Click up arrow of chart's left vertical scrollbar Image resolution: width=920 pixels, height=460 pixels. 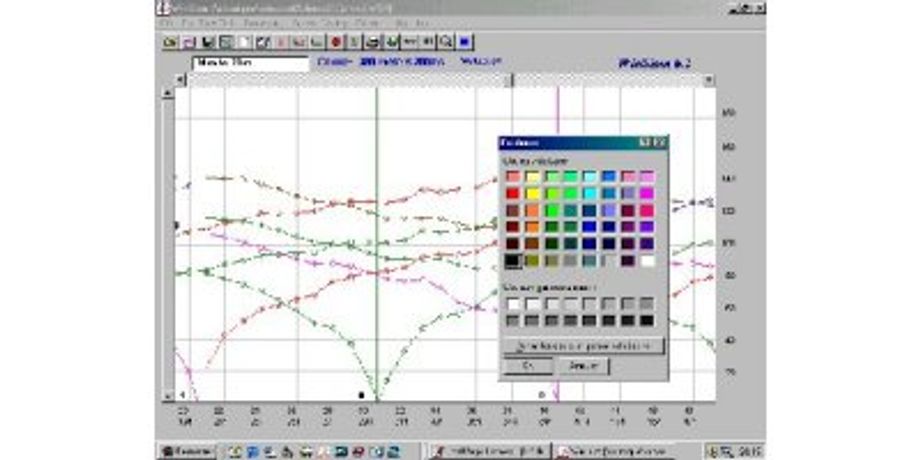tap(168, 93)
